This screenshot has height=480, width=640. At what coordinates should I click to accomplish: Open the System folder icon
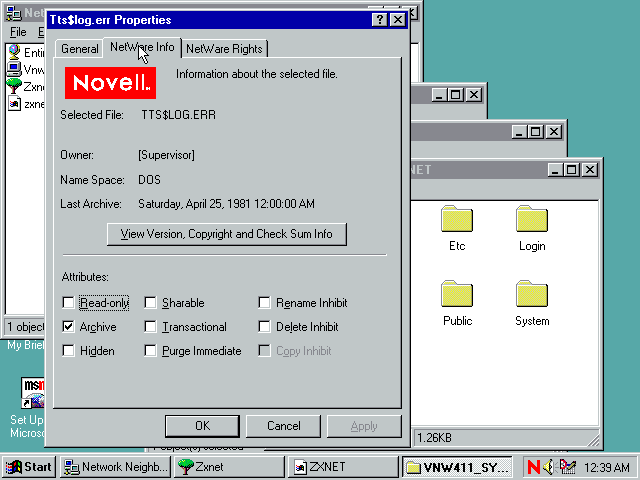(x=532, y=294)
